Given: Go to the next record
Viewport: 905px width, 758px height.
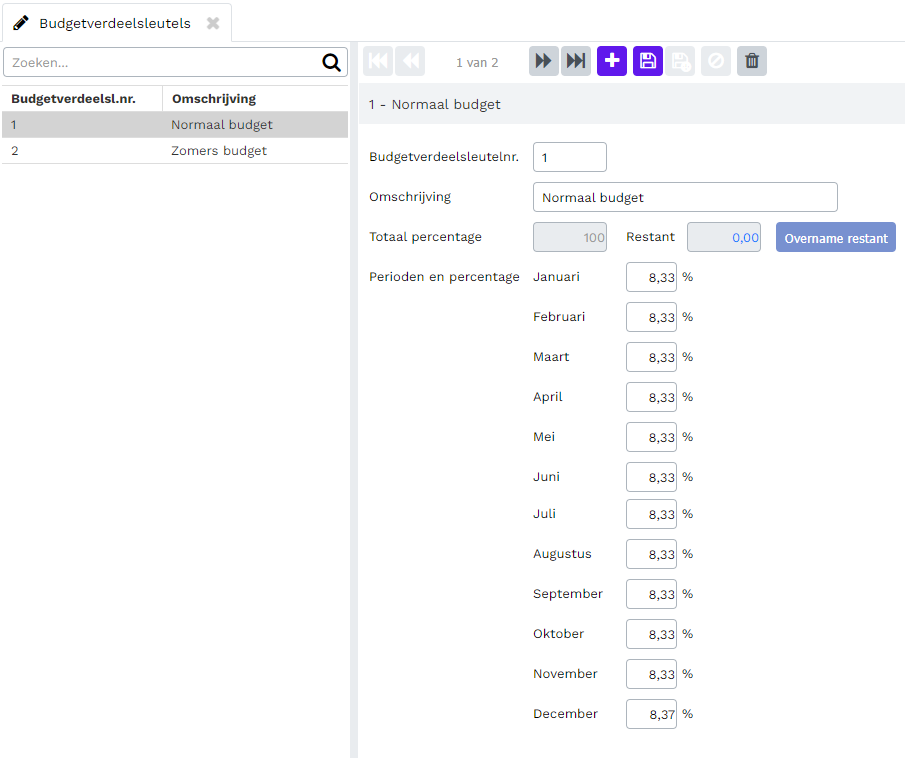Looking at the screenshot, I should (x=544, y=61).
